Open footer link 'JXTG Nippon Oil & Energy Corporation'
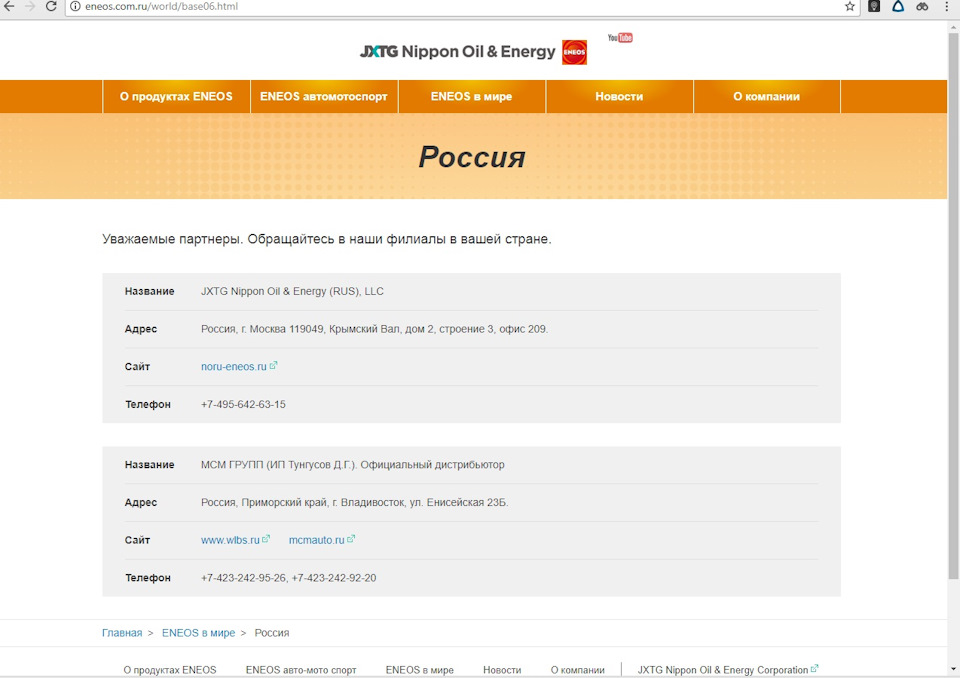Image resolution: width=960 pixels, height=678 pixels. coord(723,670)
